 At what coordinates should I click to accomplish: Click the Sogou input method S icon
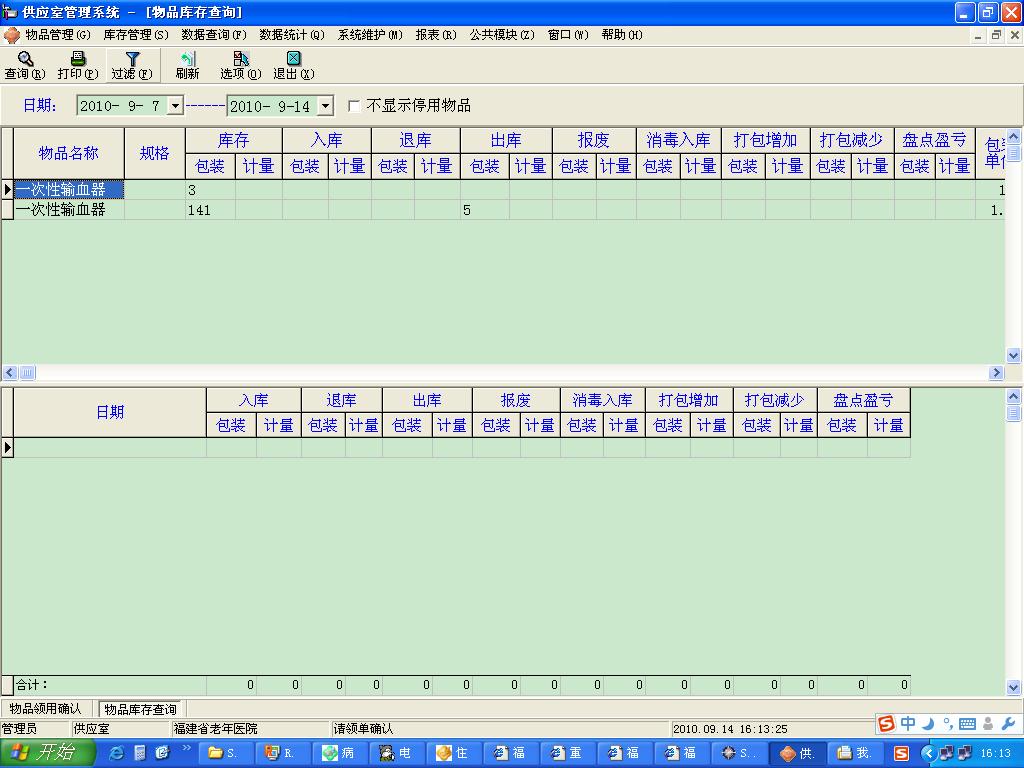(886, 724)
